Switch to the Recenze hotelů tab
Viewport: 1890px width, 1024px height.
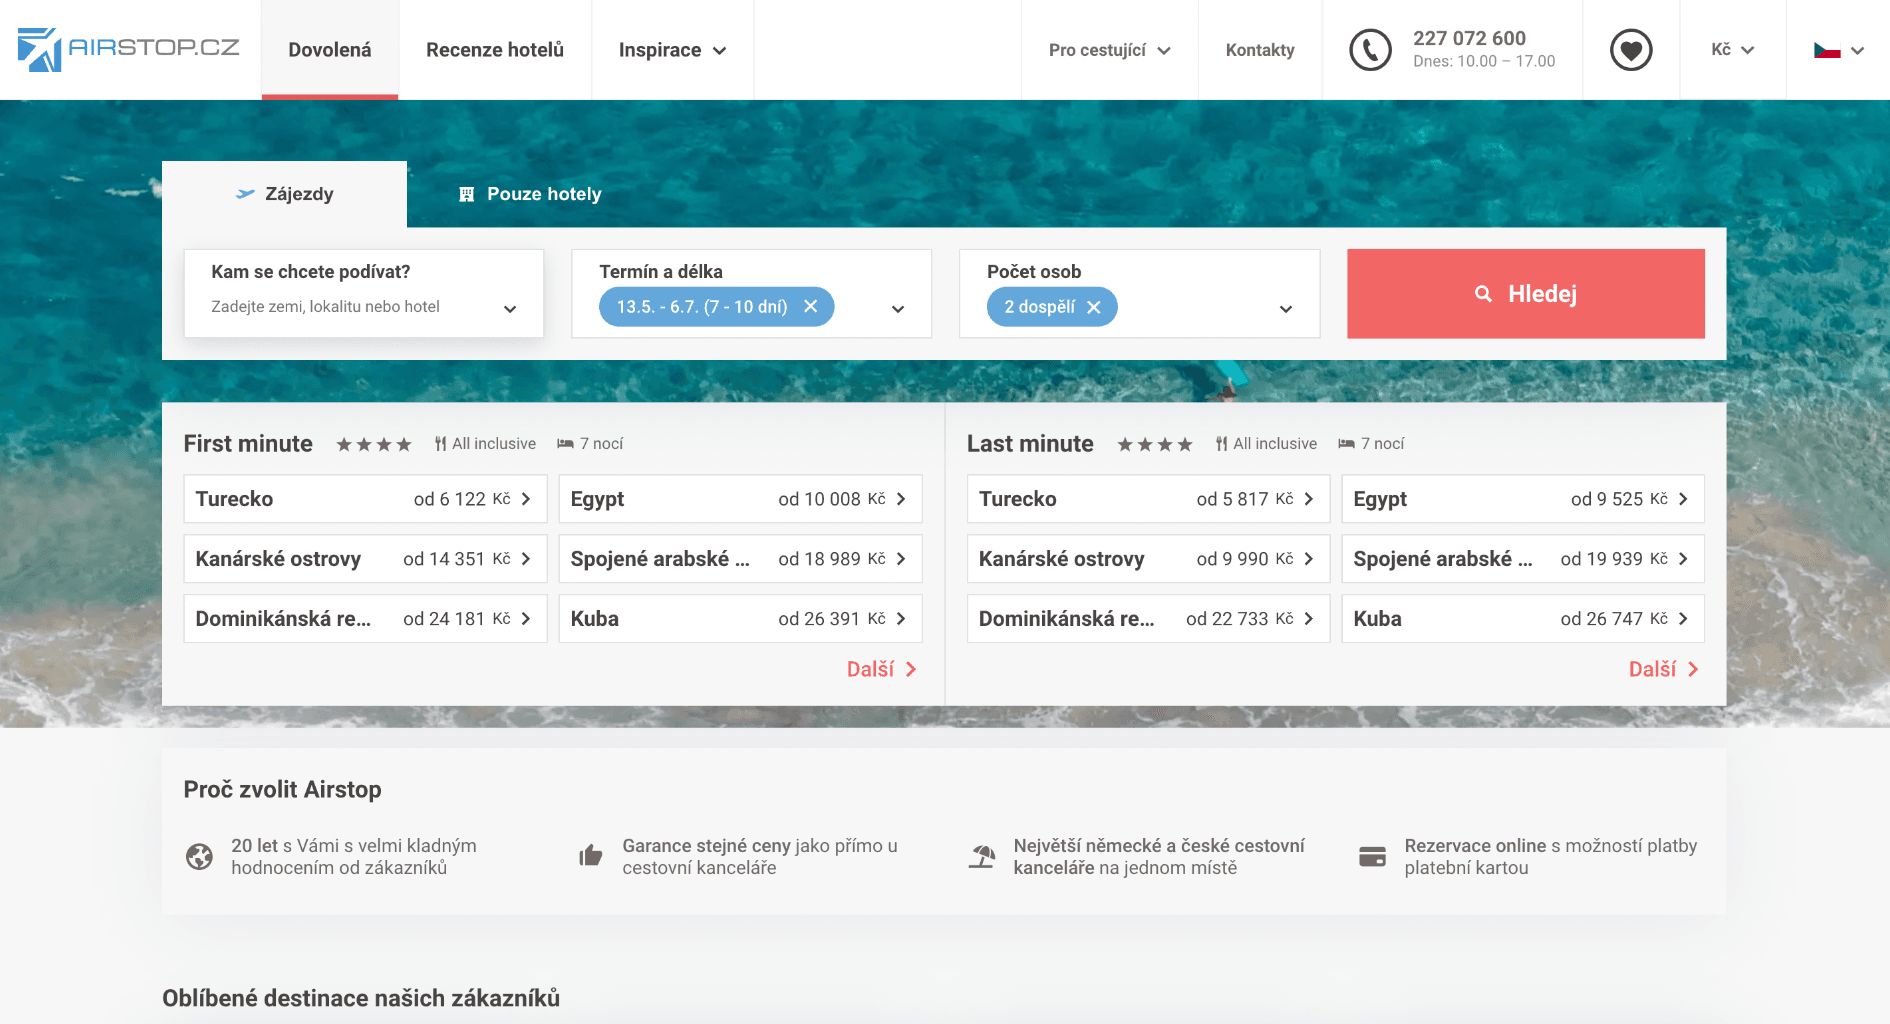pyautogui.click(x=494, y=49)
